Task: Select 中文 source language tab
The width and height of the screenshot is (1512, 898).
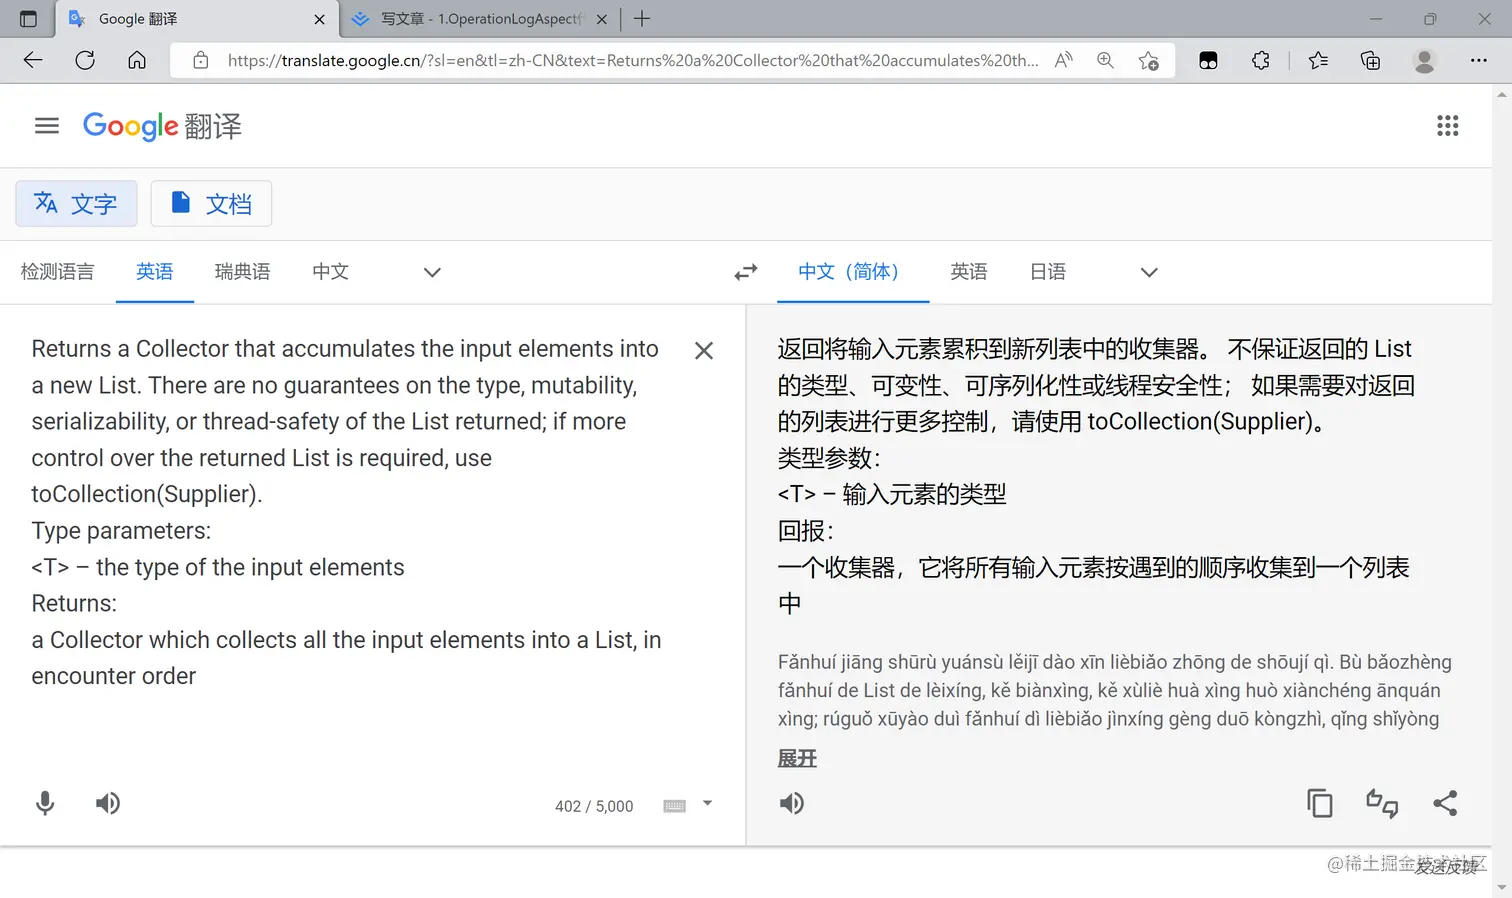Action: (x=330, y=272)
